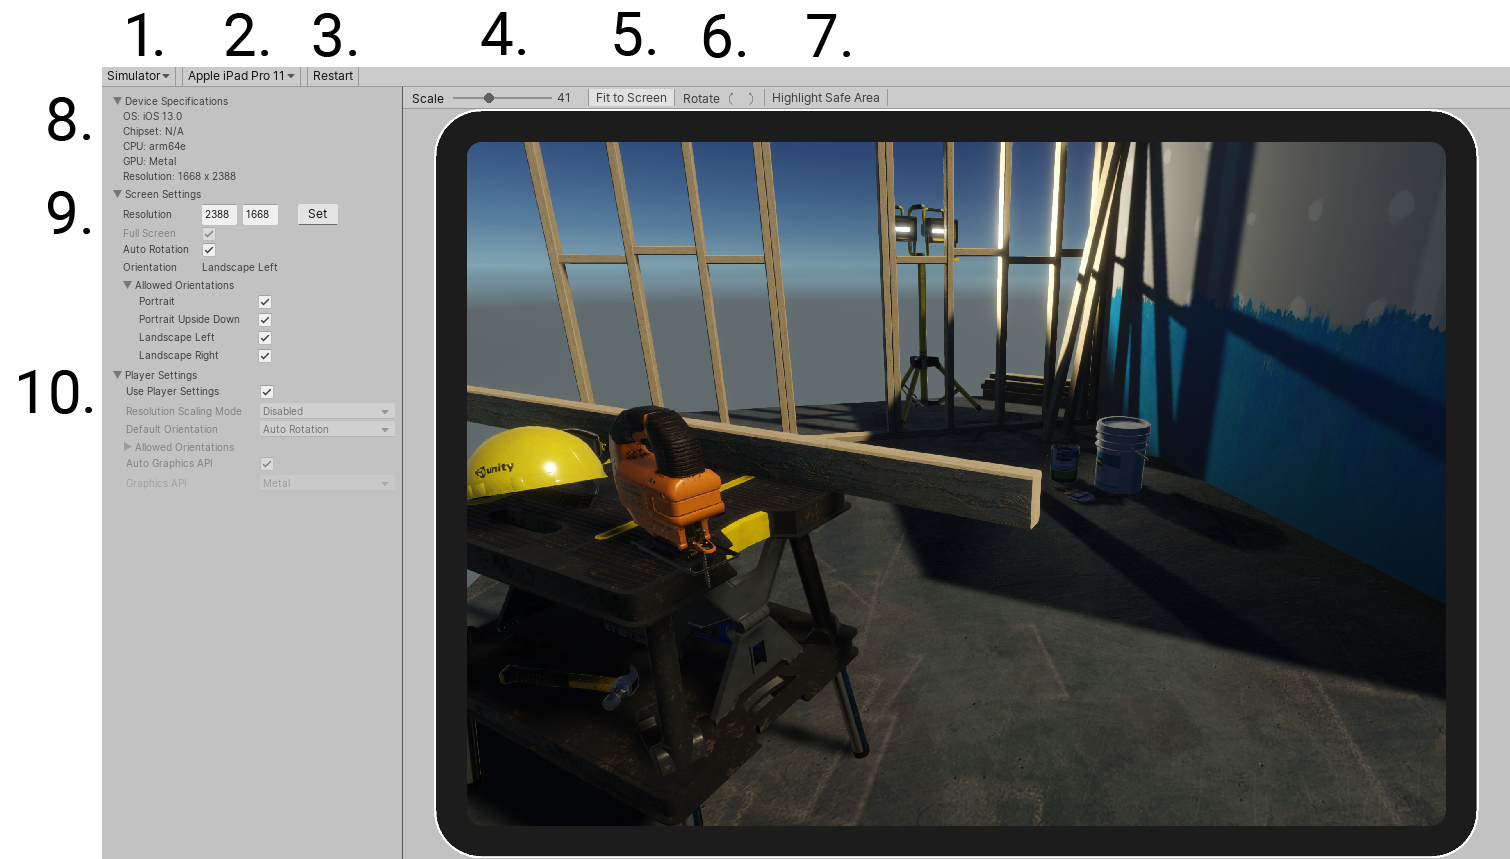Collapse the Allowed Orientations list
Screen dimensions: 1510x859
click(x=128, y=284)
